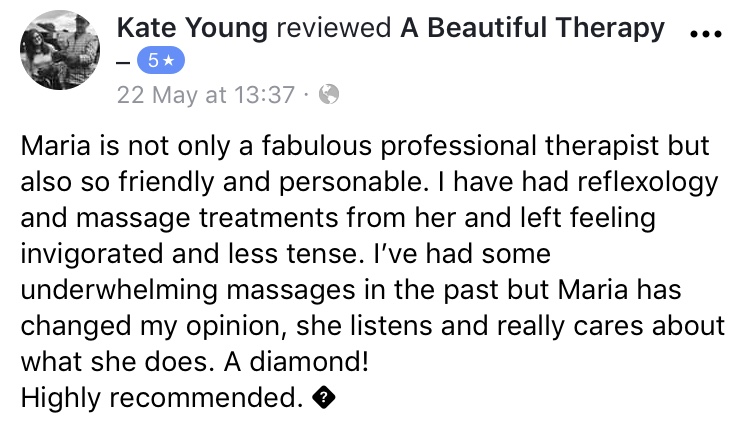
Task: Click the dash before the rating badge
Action: [124, 63]
